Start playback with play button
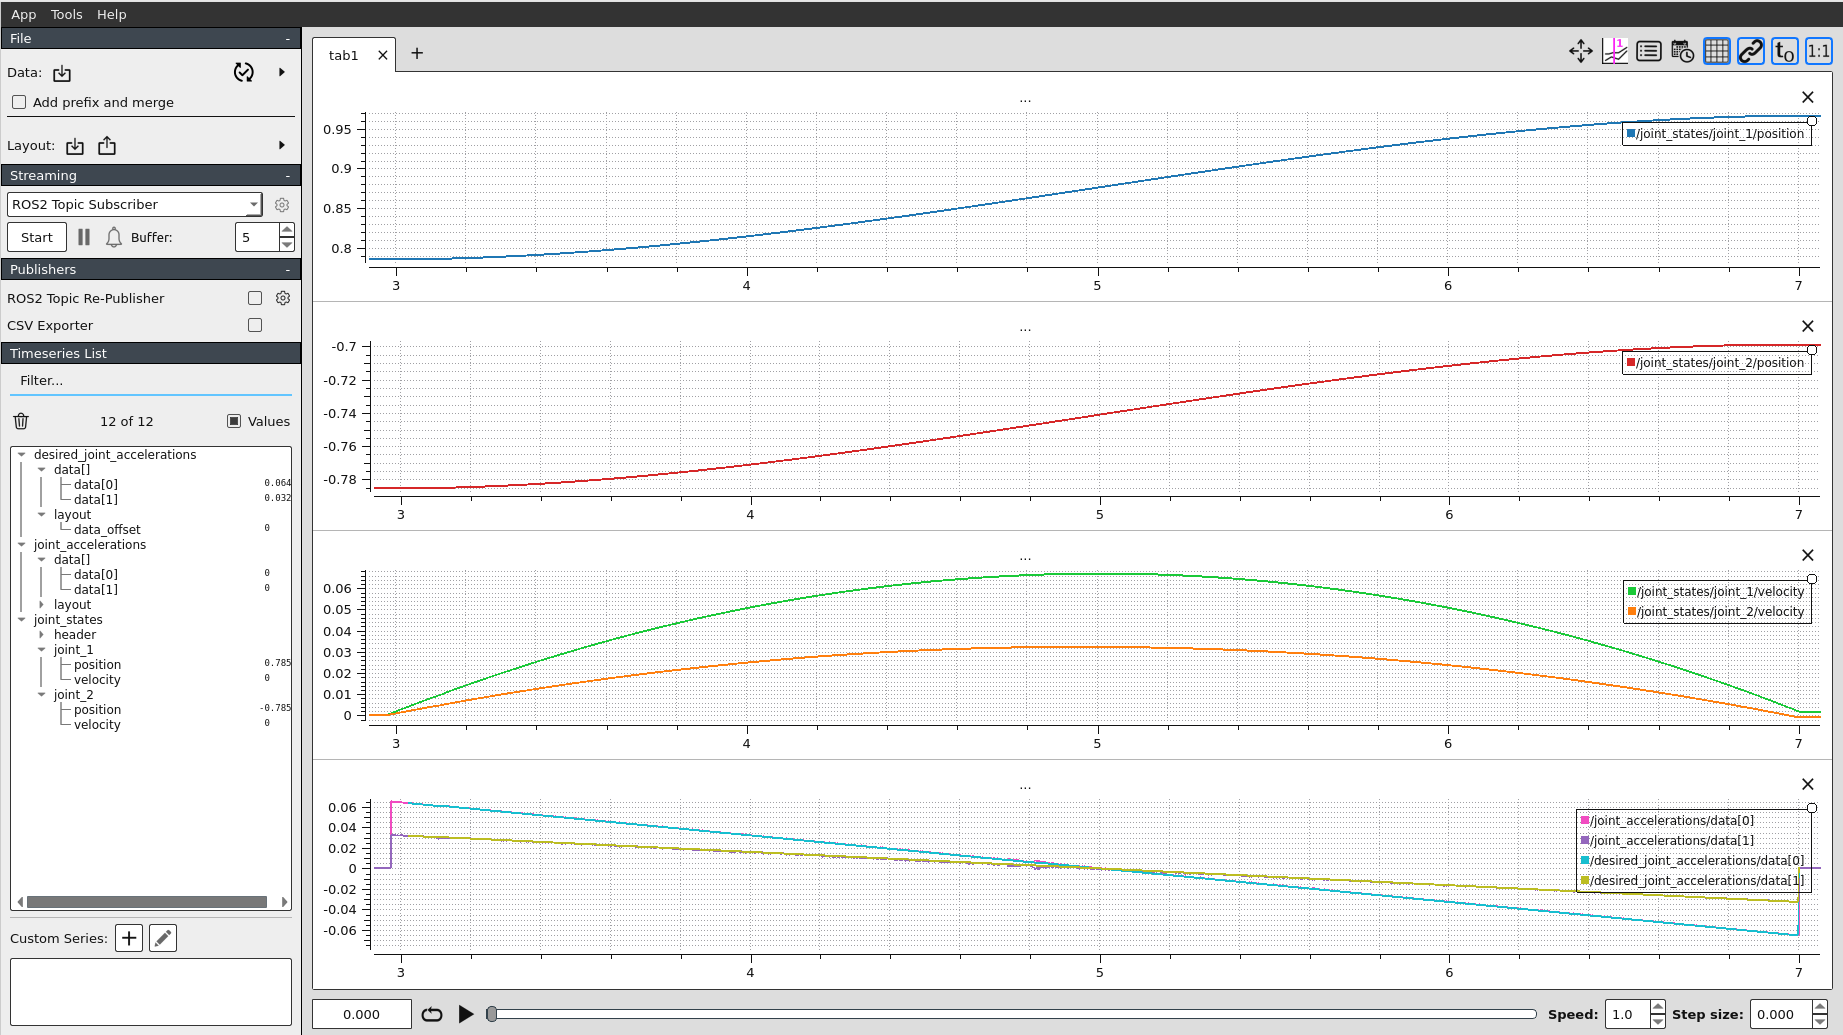 point(466,1014)
